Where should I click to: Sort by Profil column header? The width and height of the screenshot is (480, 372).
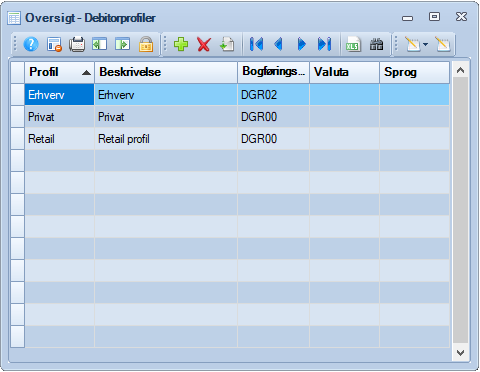[60, 72]
